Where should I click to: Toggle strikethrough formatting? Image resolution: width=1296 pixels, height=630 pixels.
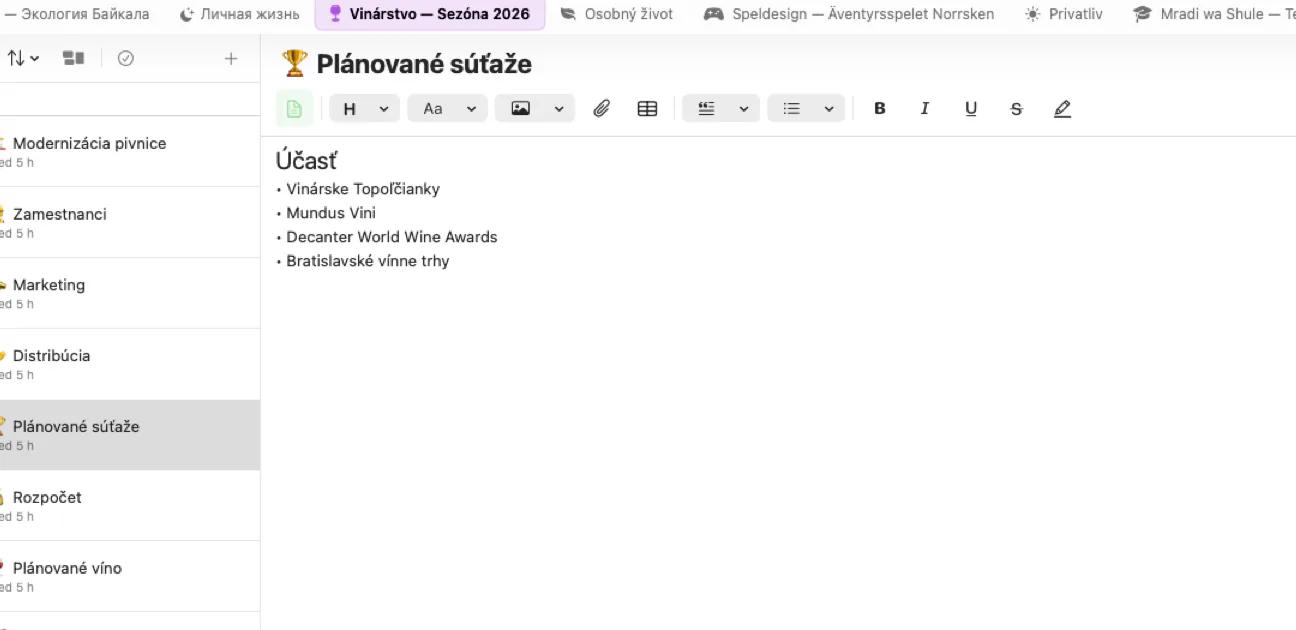(1016, 109)
